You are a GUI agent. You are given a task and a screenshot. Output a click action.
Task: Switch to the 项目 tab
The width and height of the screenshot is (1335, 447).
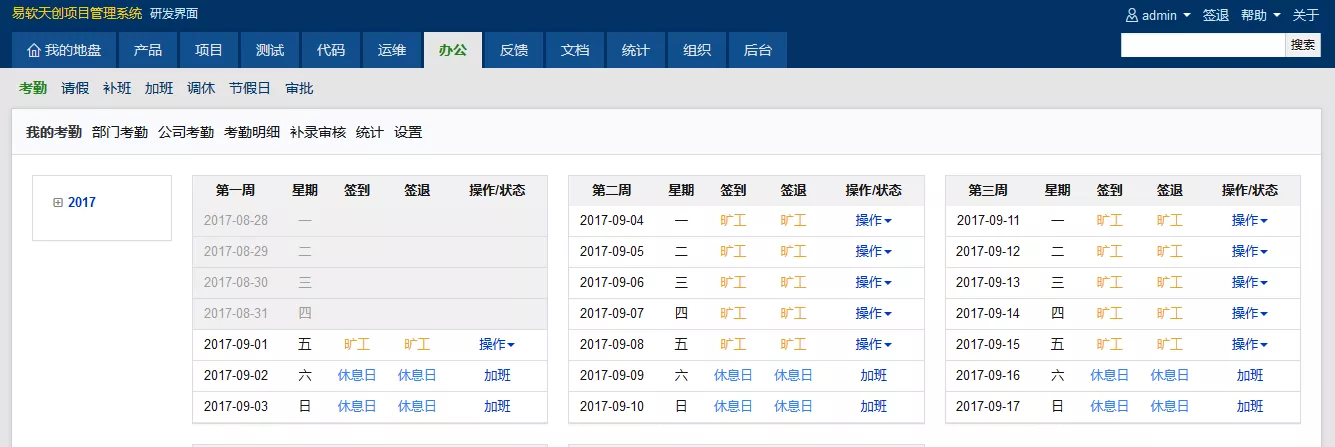tap(209, 51)
